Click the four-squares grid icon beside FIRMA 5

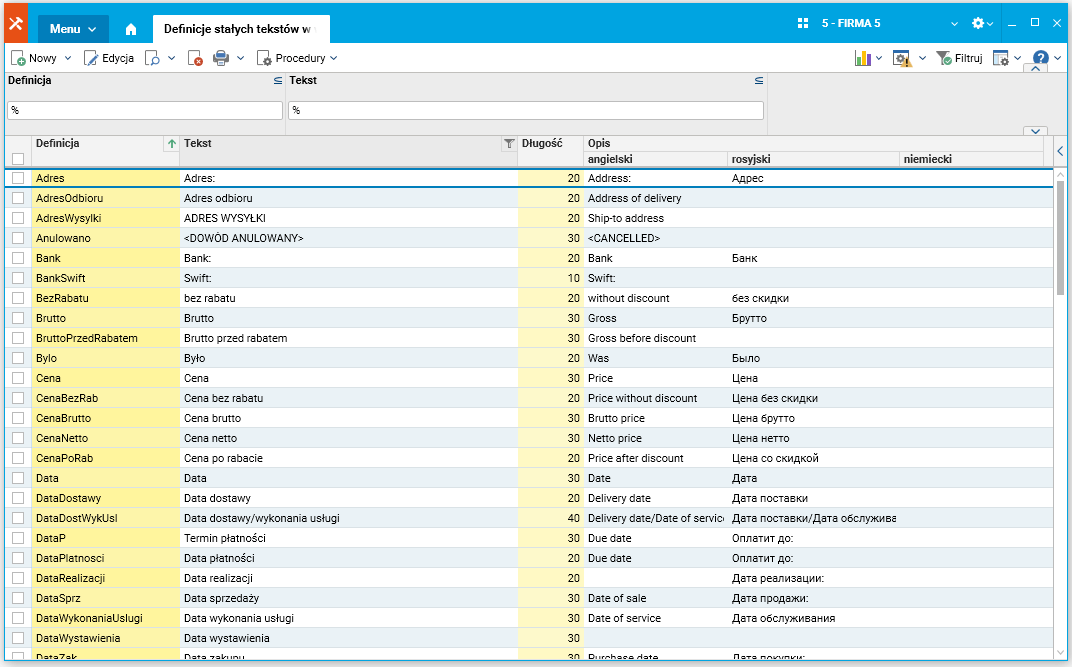click(803, 23)
